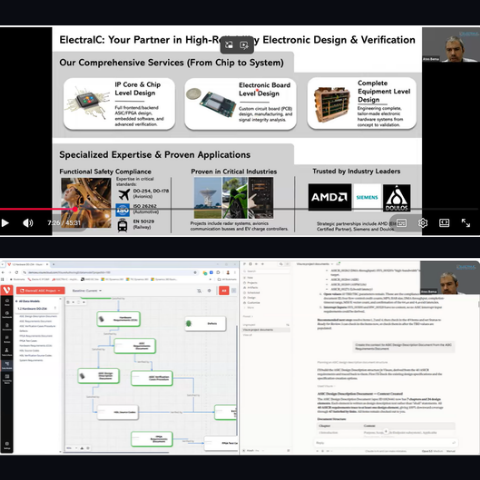Go back in the browser
Image resolution: width=480 pixels, height=480 pixels.
(x=3, y=272)
